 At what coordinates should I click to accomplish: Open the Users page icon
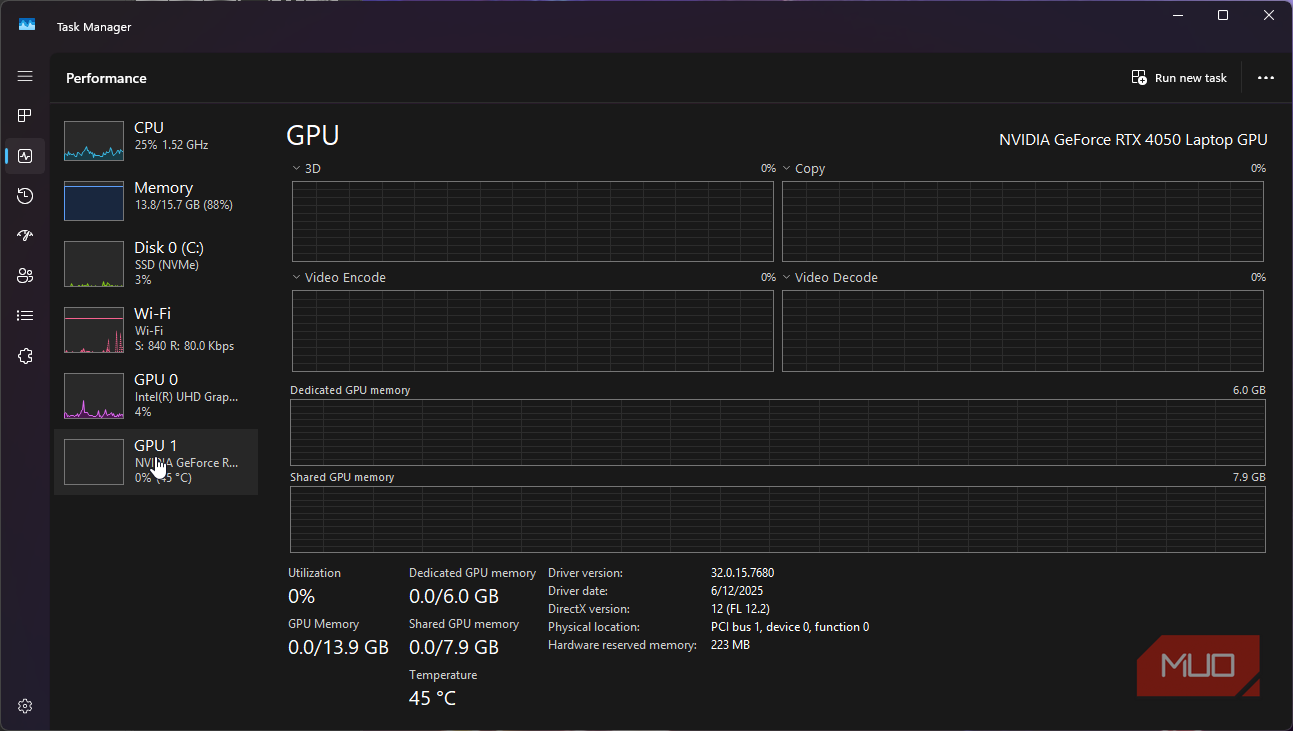(x=25, y=276)
